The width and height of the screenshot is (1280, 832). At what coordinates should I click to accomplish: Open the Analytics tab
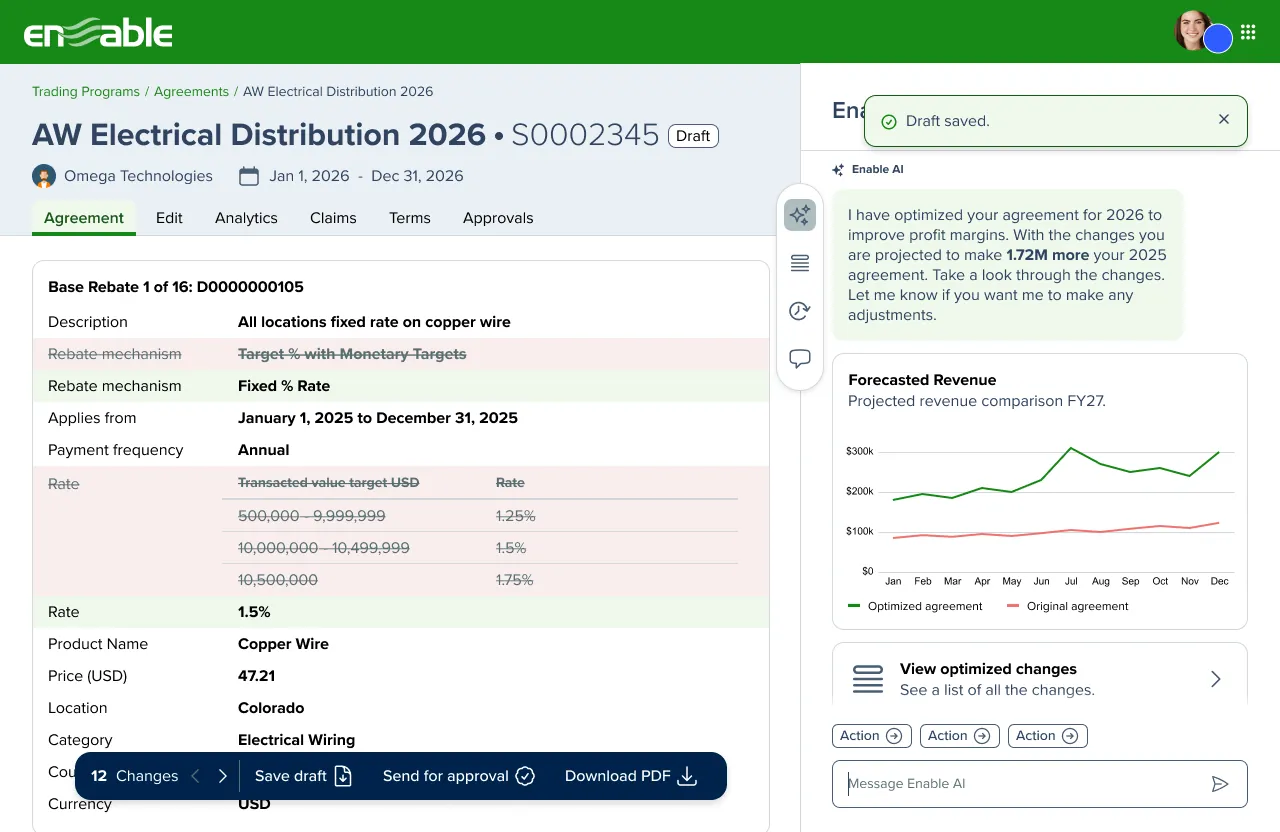pyautogui.click(x=246, y=218)
